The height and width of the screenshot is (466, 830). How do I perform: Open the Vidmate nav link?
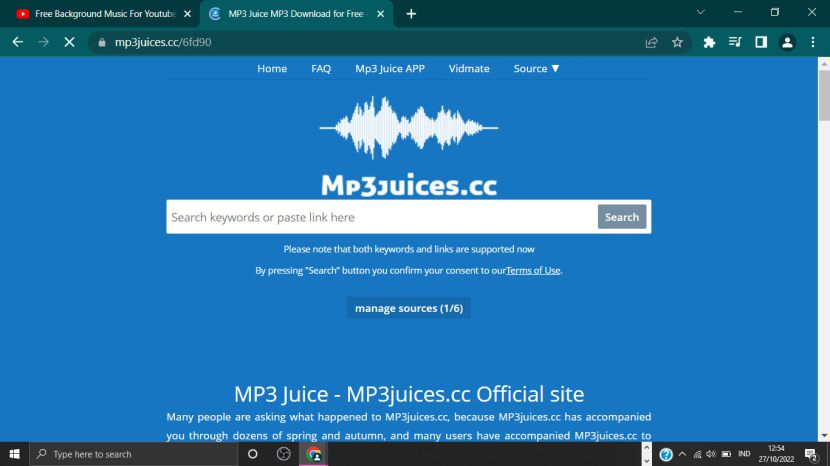pyautogui.click(x=469, y=68)
